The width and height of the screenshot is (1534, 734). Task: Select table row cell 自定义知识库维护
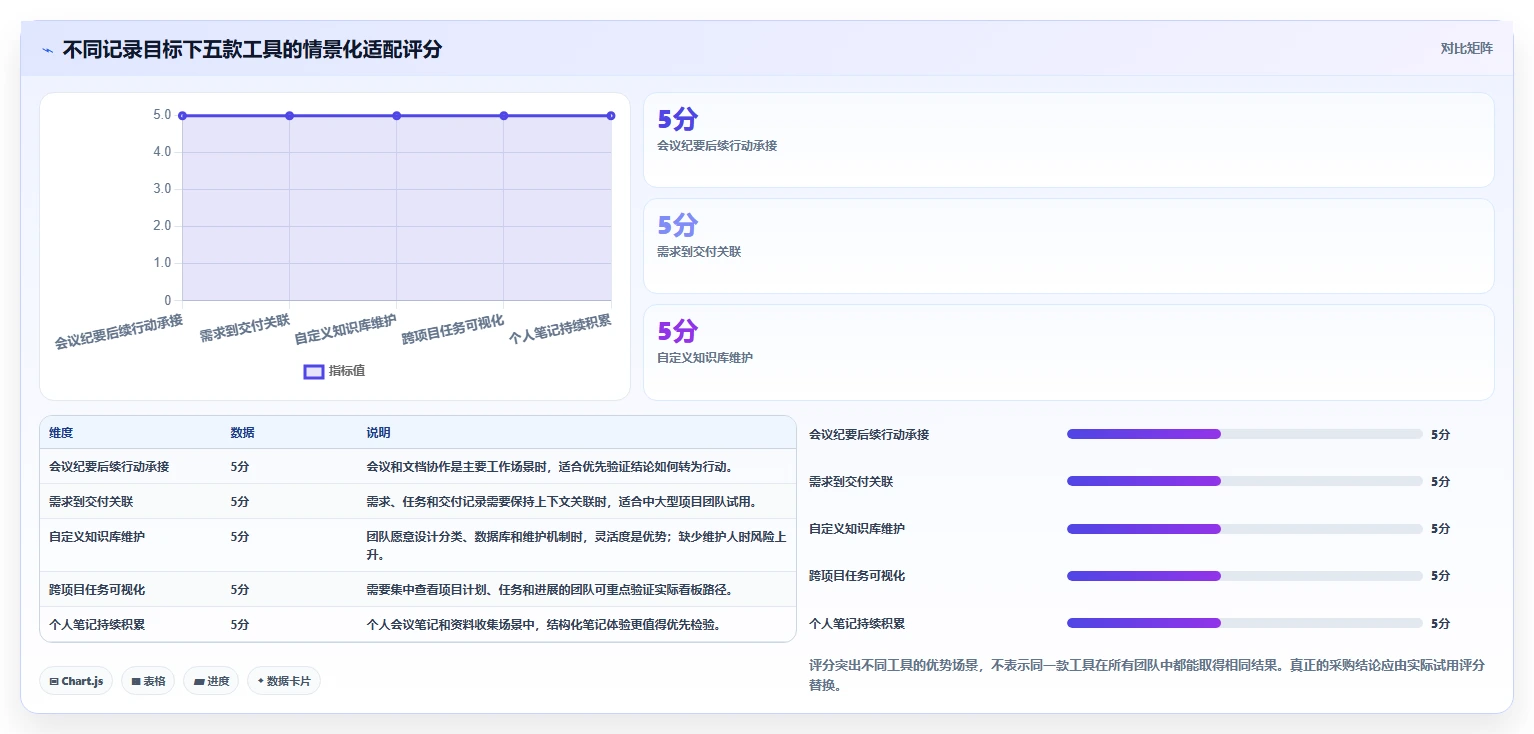pos(97,536)
